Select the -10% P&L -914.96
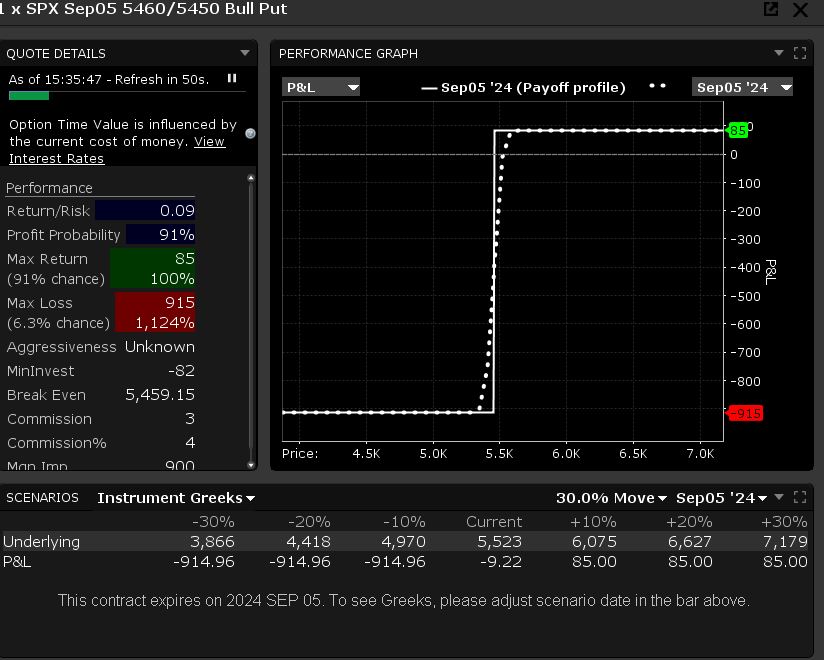The width and height of the screenshot is (824, 660). [x=395, y=562]
